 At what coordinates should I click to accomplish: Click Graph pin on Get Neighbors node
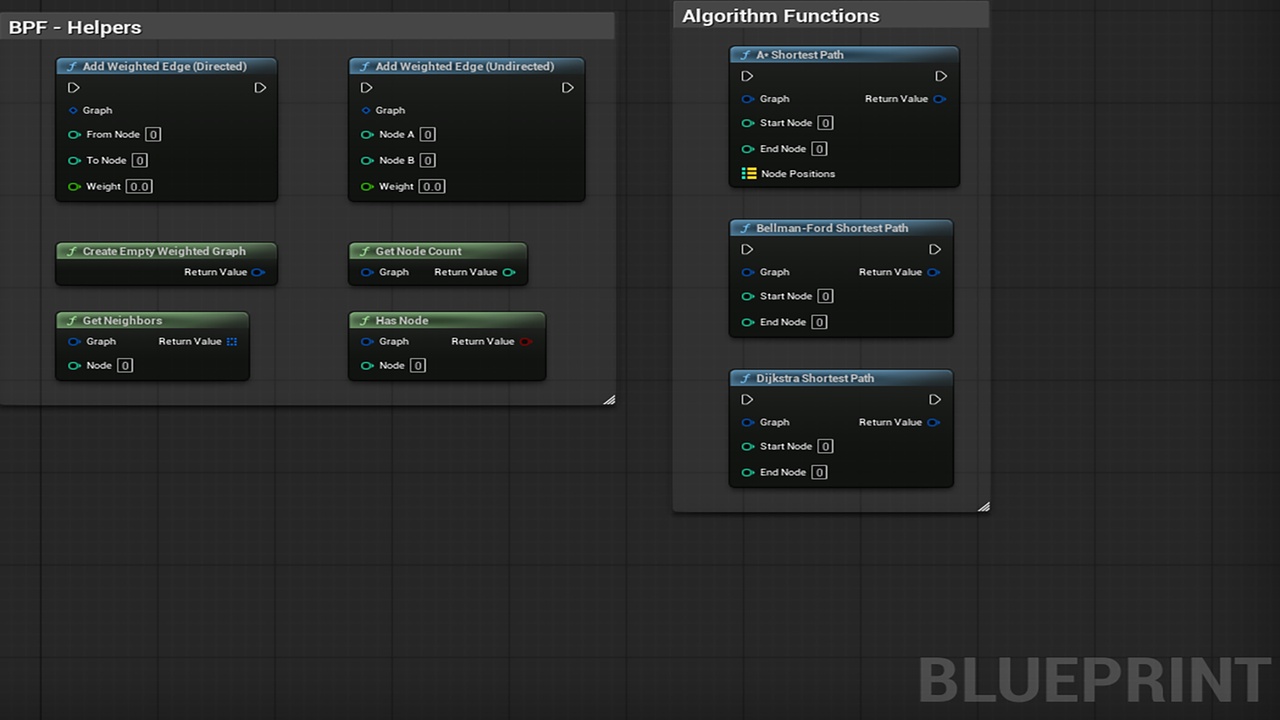pyautogui.click(x=74, y=341)
